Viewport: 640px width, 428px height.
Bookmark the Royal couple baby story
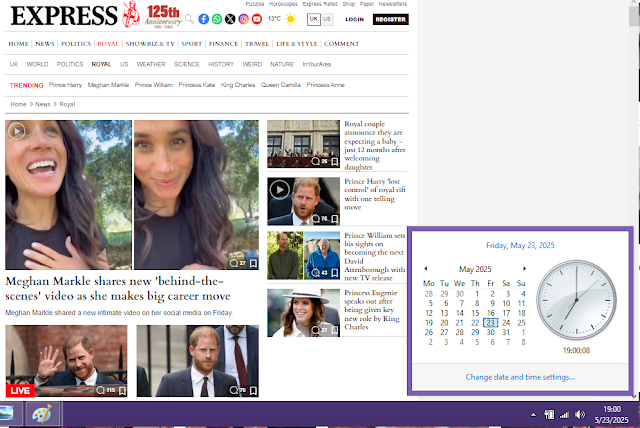(335, 162)
